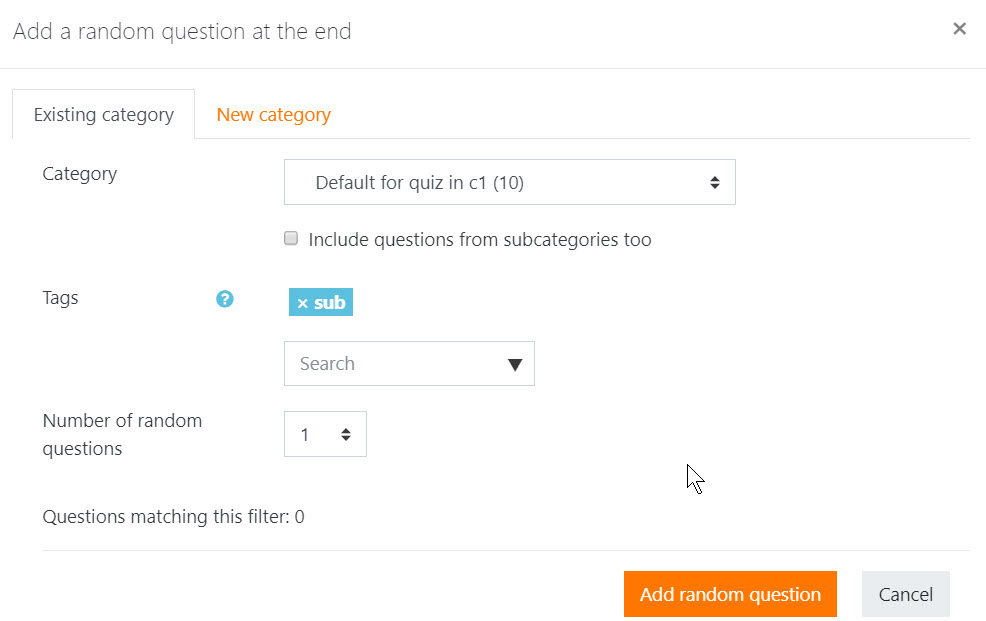Select the Existing category tab

click(x=104, y=115)
